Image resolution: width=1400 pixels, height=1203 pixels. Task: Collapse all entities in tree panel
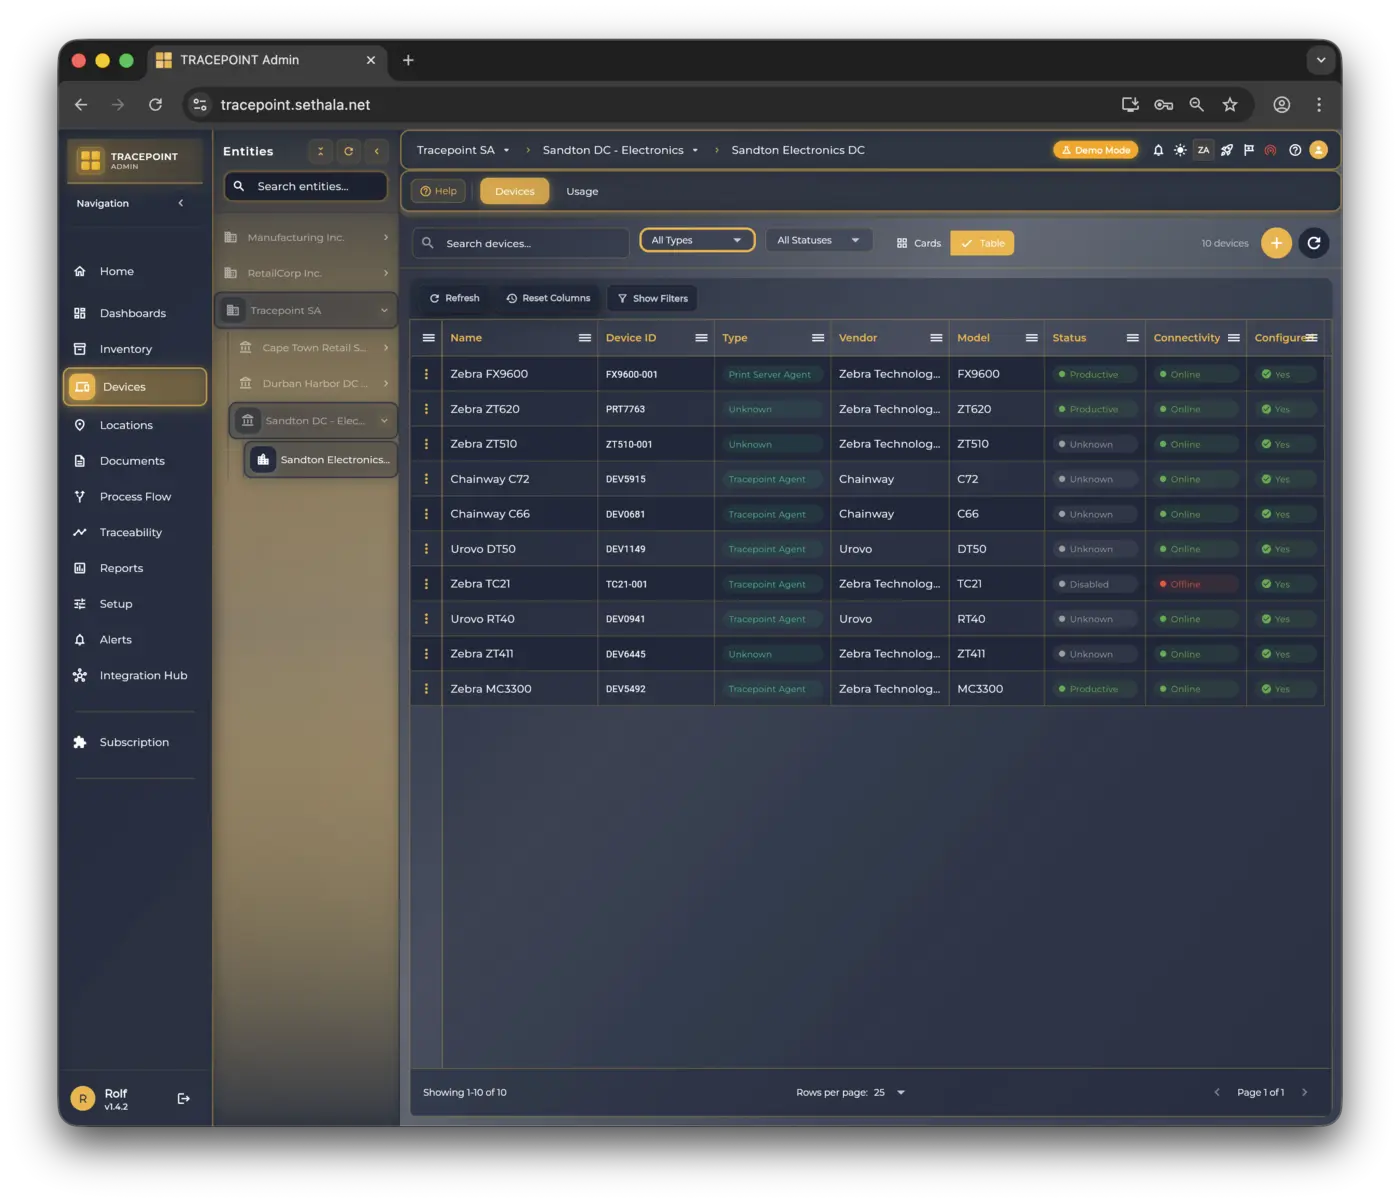pos(320,151)
